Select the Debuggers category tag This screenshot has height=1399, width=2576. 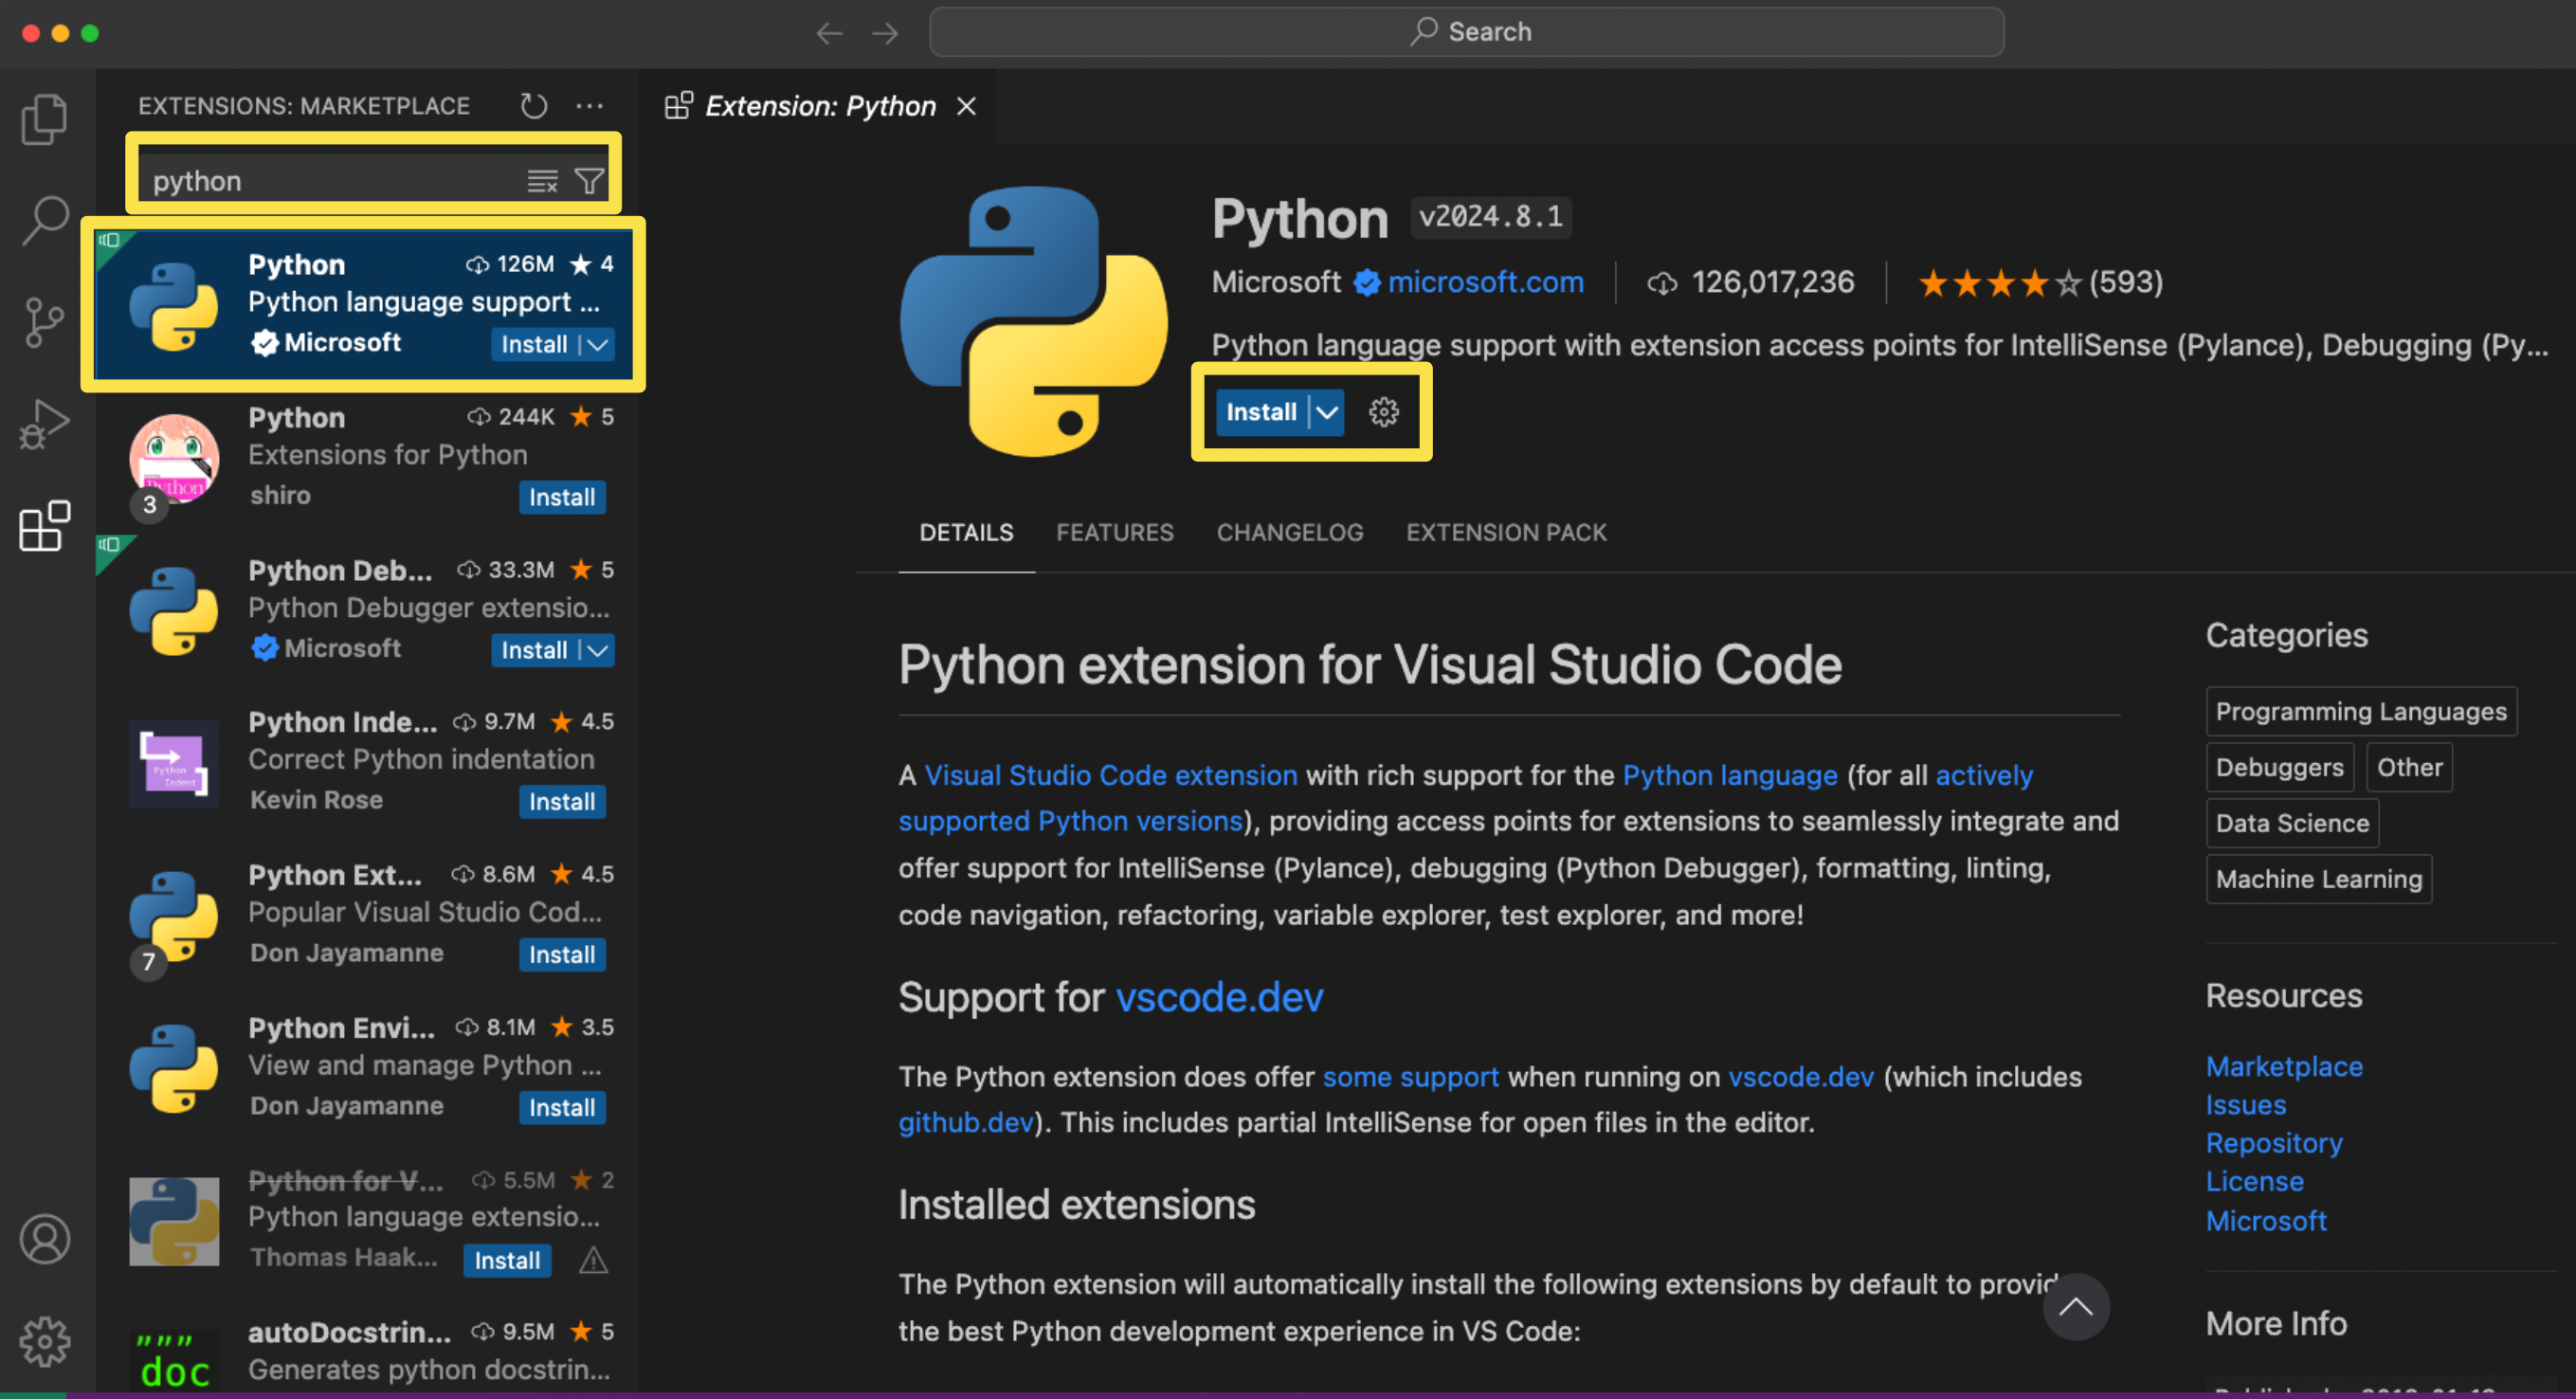[x=2279, y=768]
